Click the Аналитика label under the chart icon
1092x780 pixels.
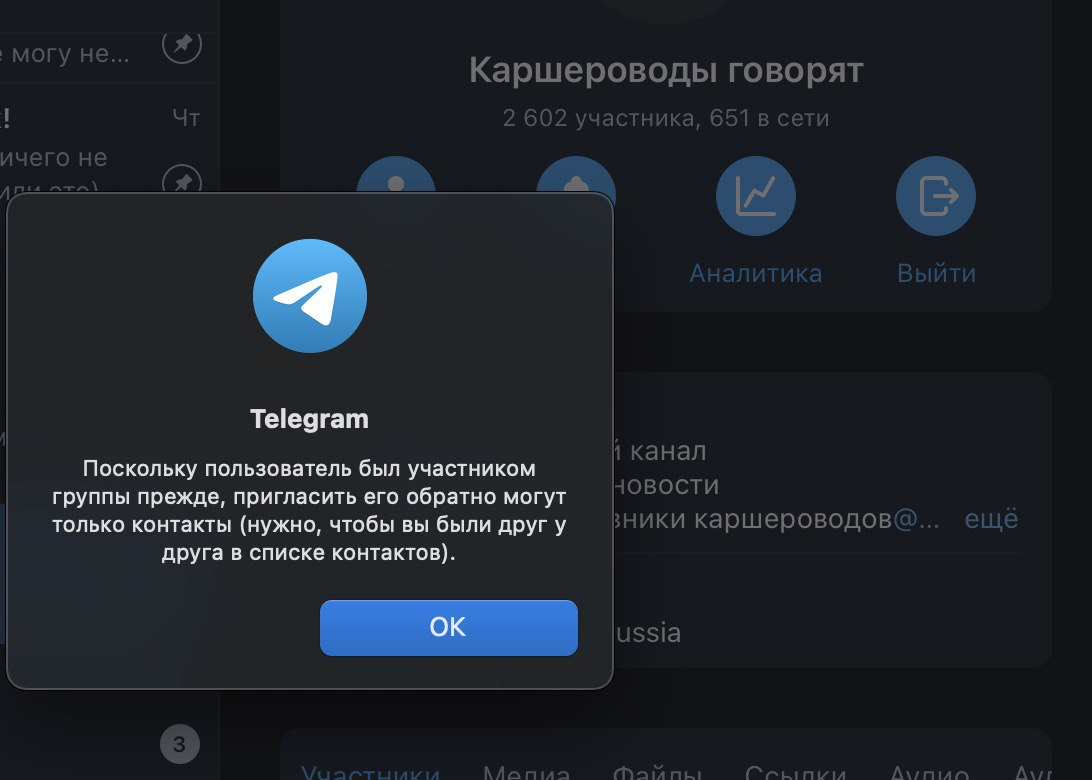(x=756, y=273)
